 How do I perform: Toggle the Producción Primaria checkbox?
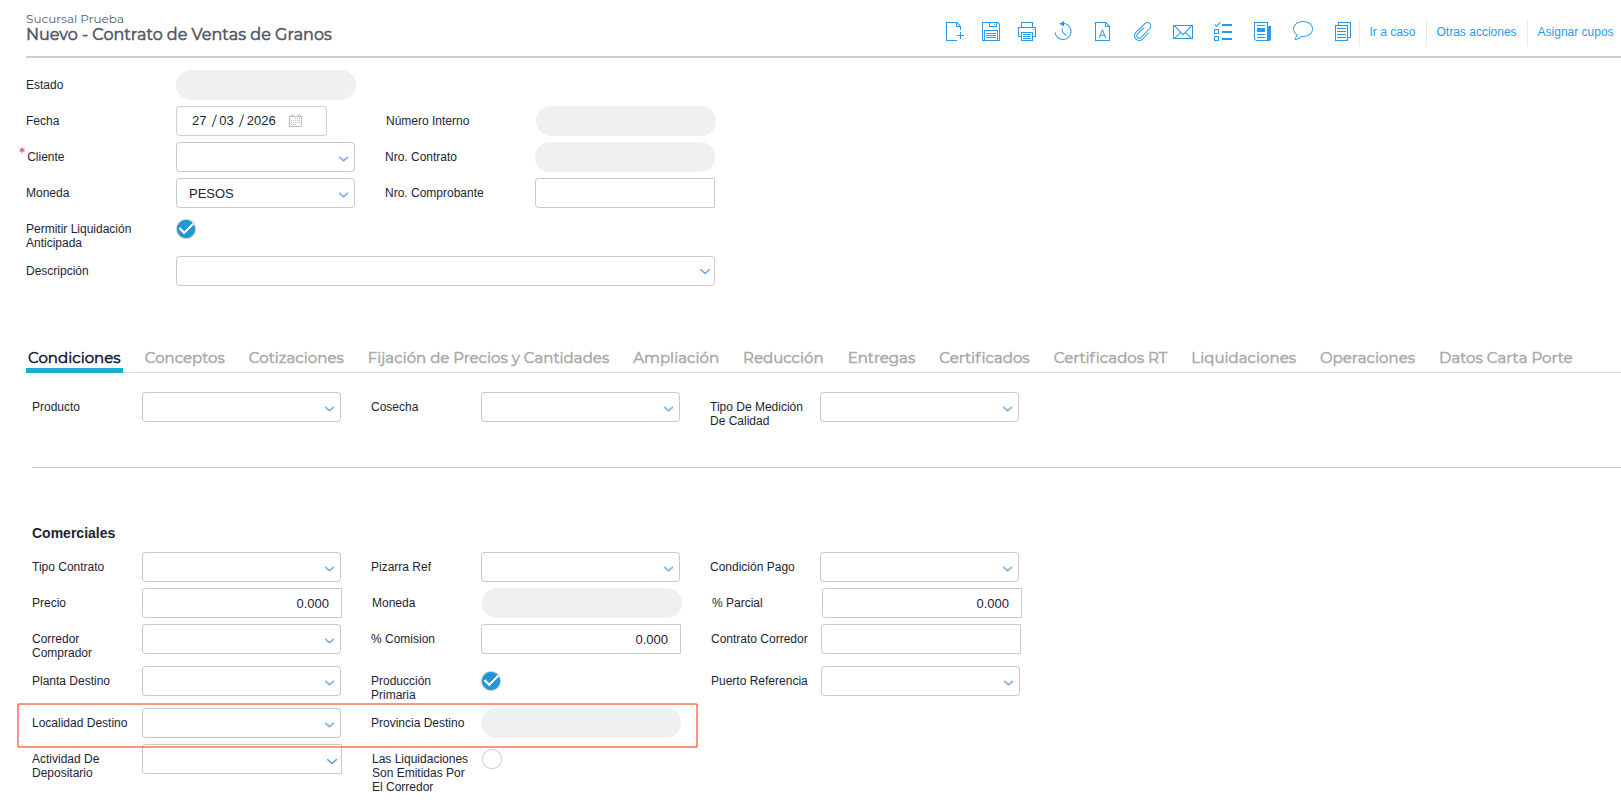coord(491,681)
